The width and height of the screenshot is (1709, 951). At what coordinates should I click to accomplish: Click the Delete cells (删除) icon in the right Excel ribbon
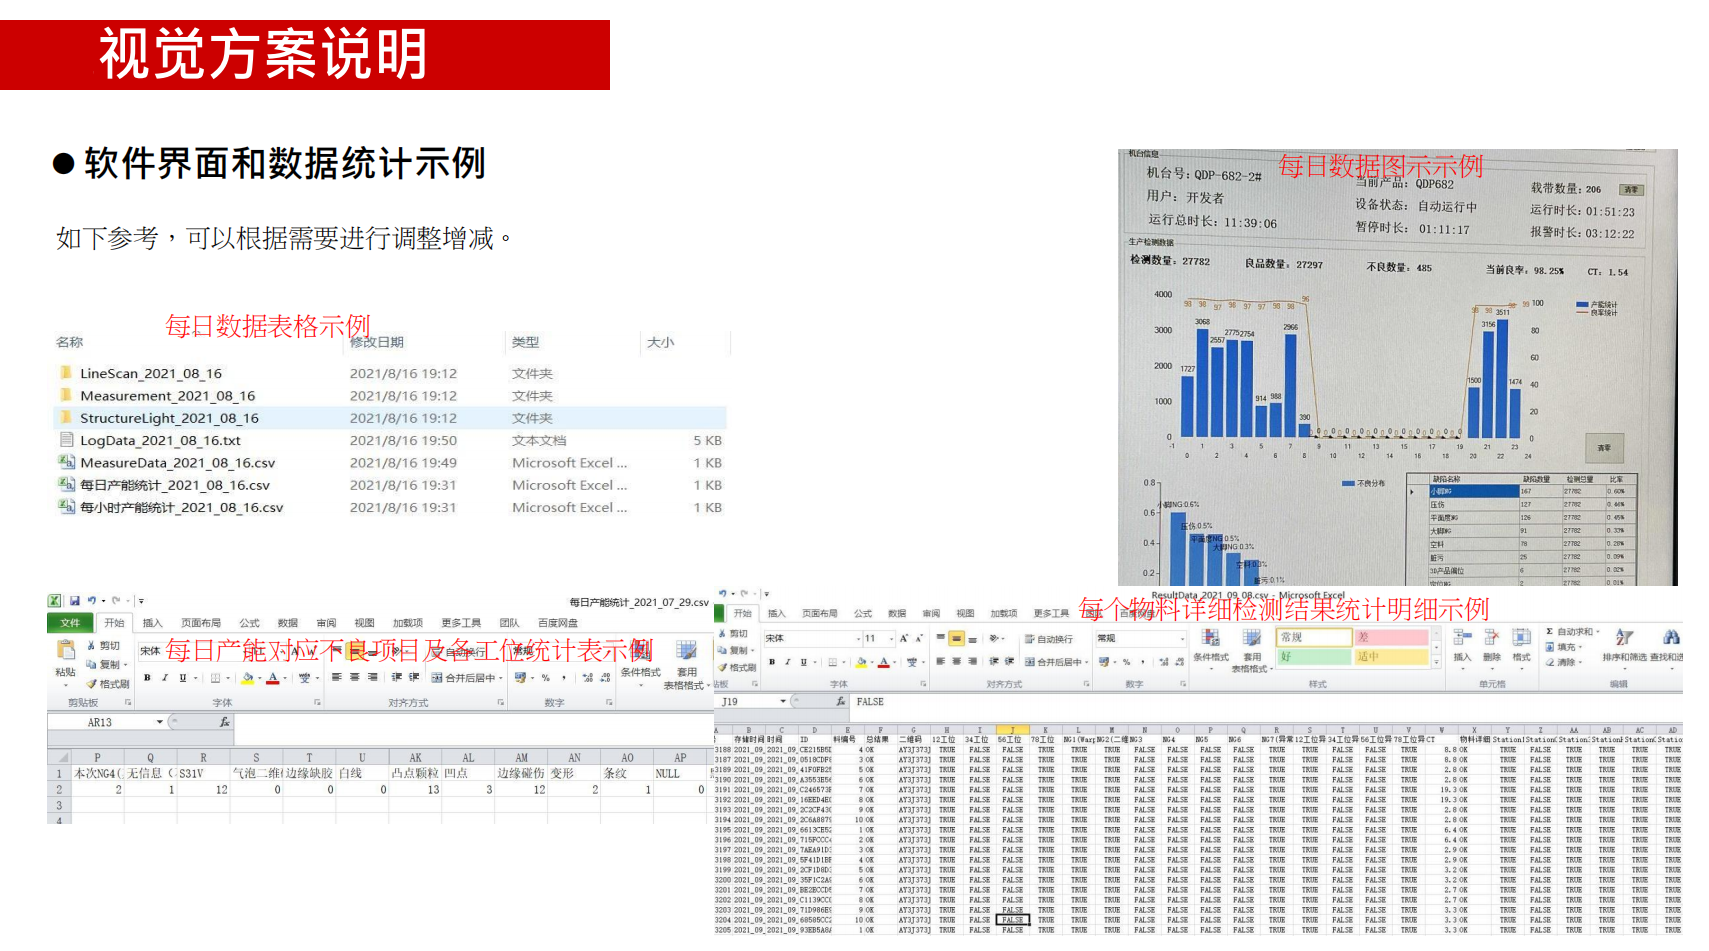pyautogui.click(x=1491, y=640)
